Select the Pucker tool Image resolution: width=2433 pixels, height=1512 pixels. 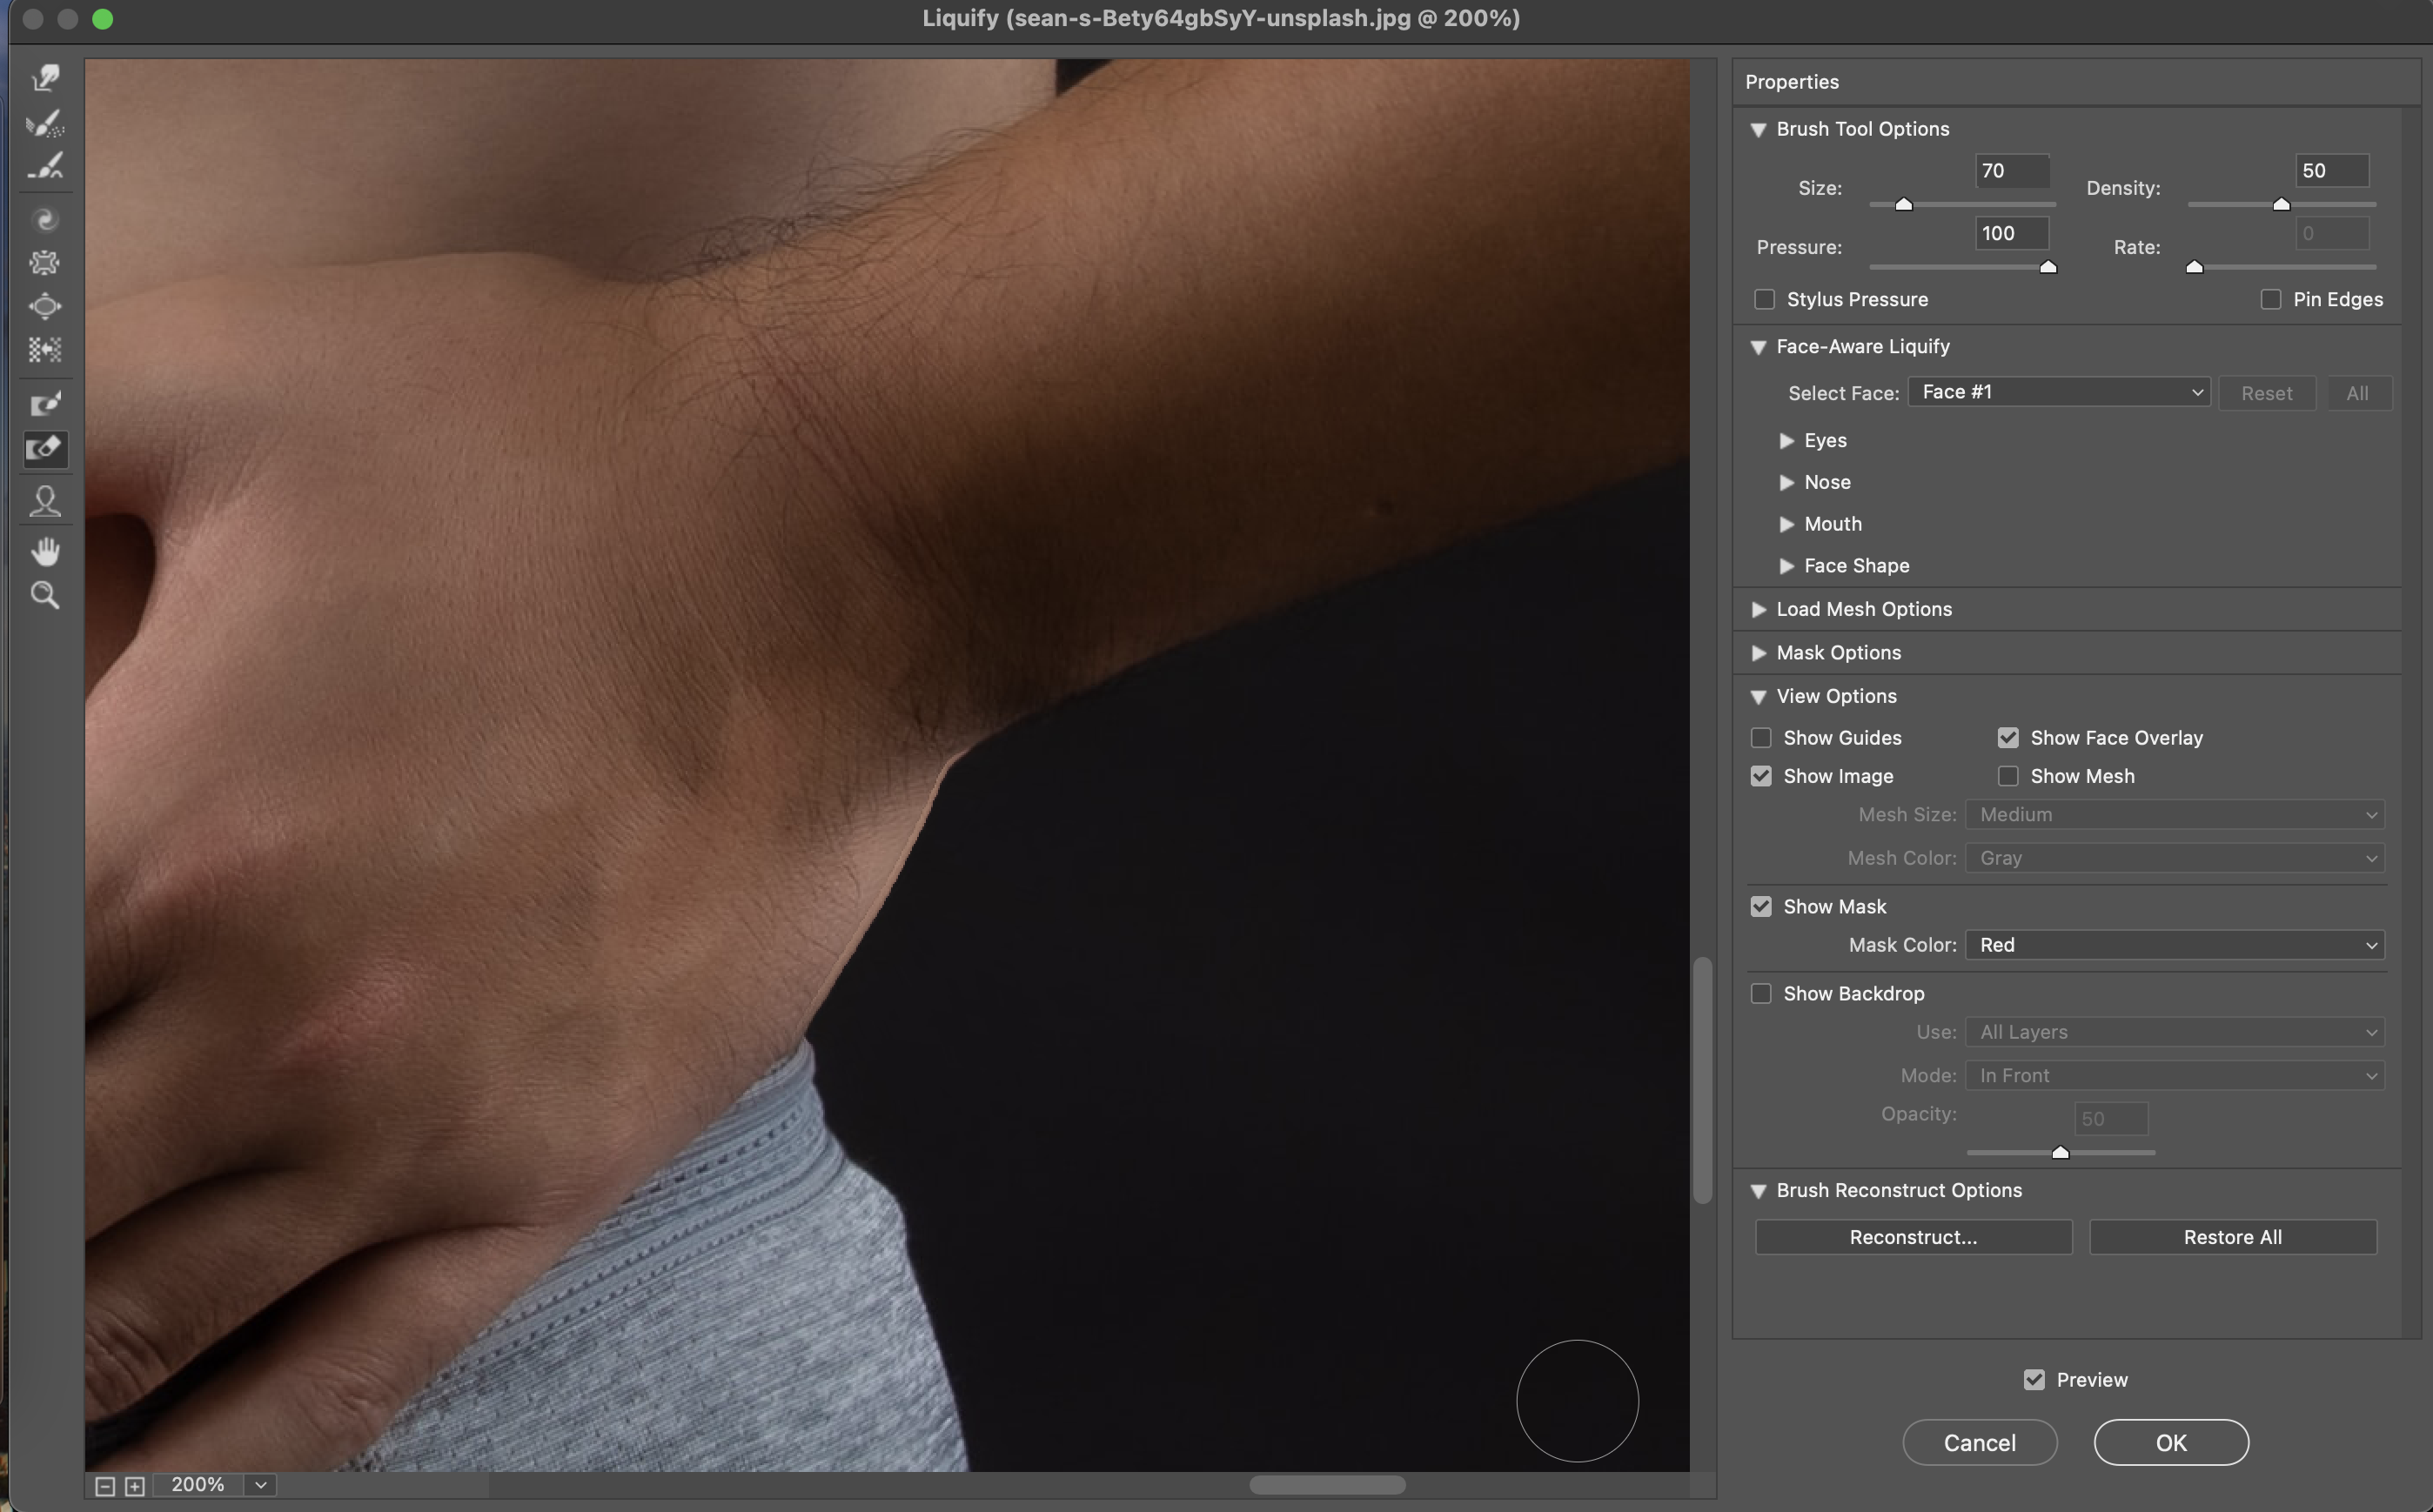(45, 262)
